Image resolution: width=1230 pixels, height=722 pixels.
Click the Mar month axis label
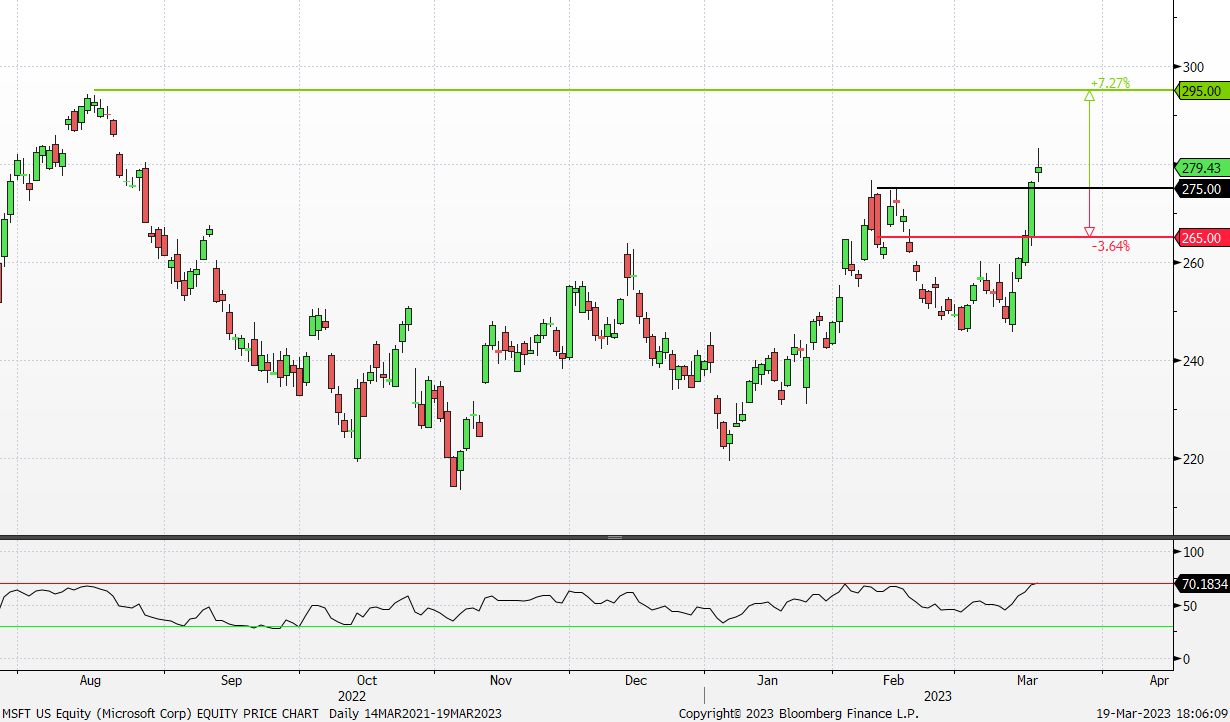(x=1027, y=681)
